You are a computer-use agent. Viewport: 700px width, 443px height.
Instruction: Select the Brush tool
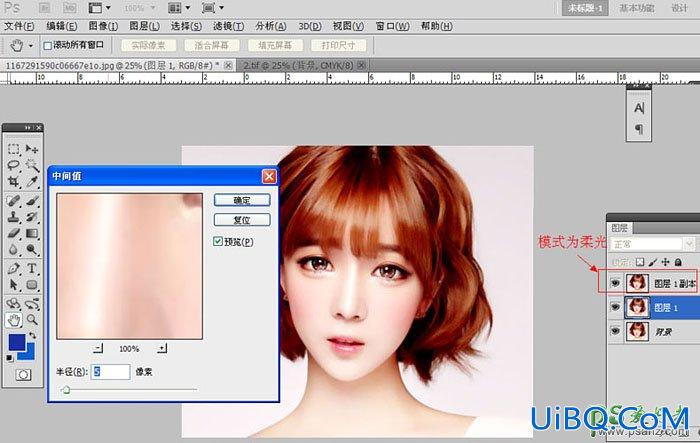coord(32,201)
